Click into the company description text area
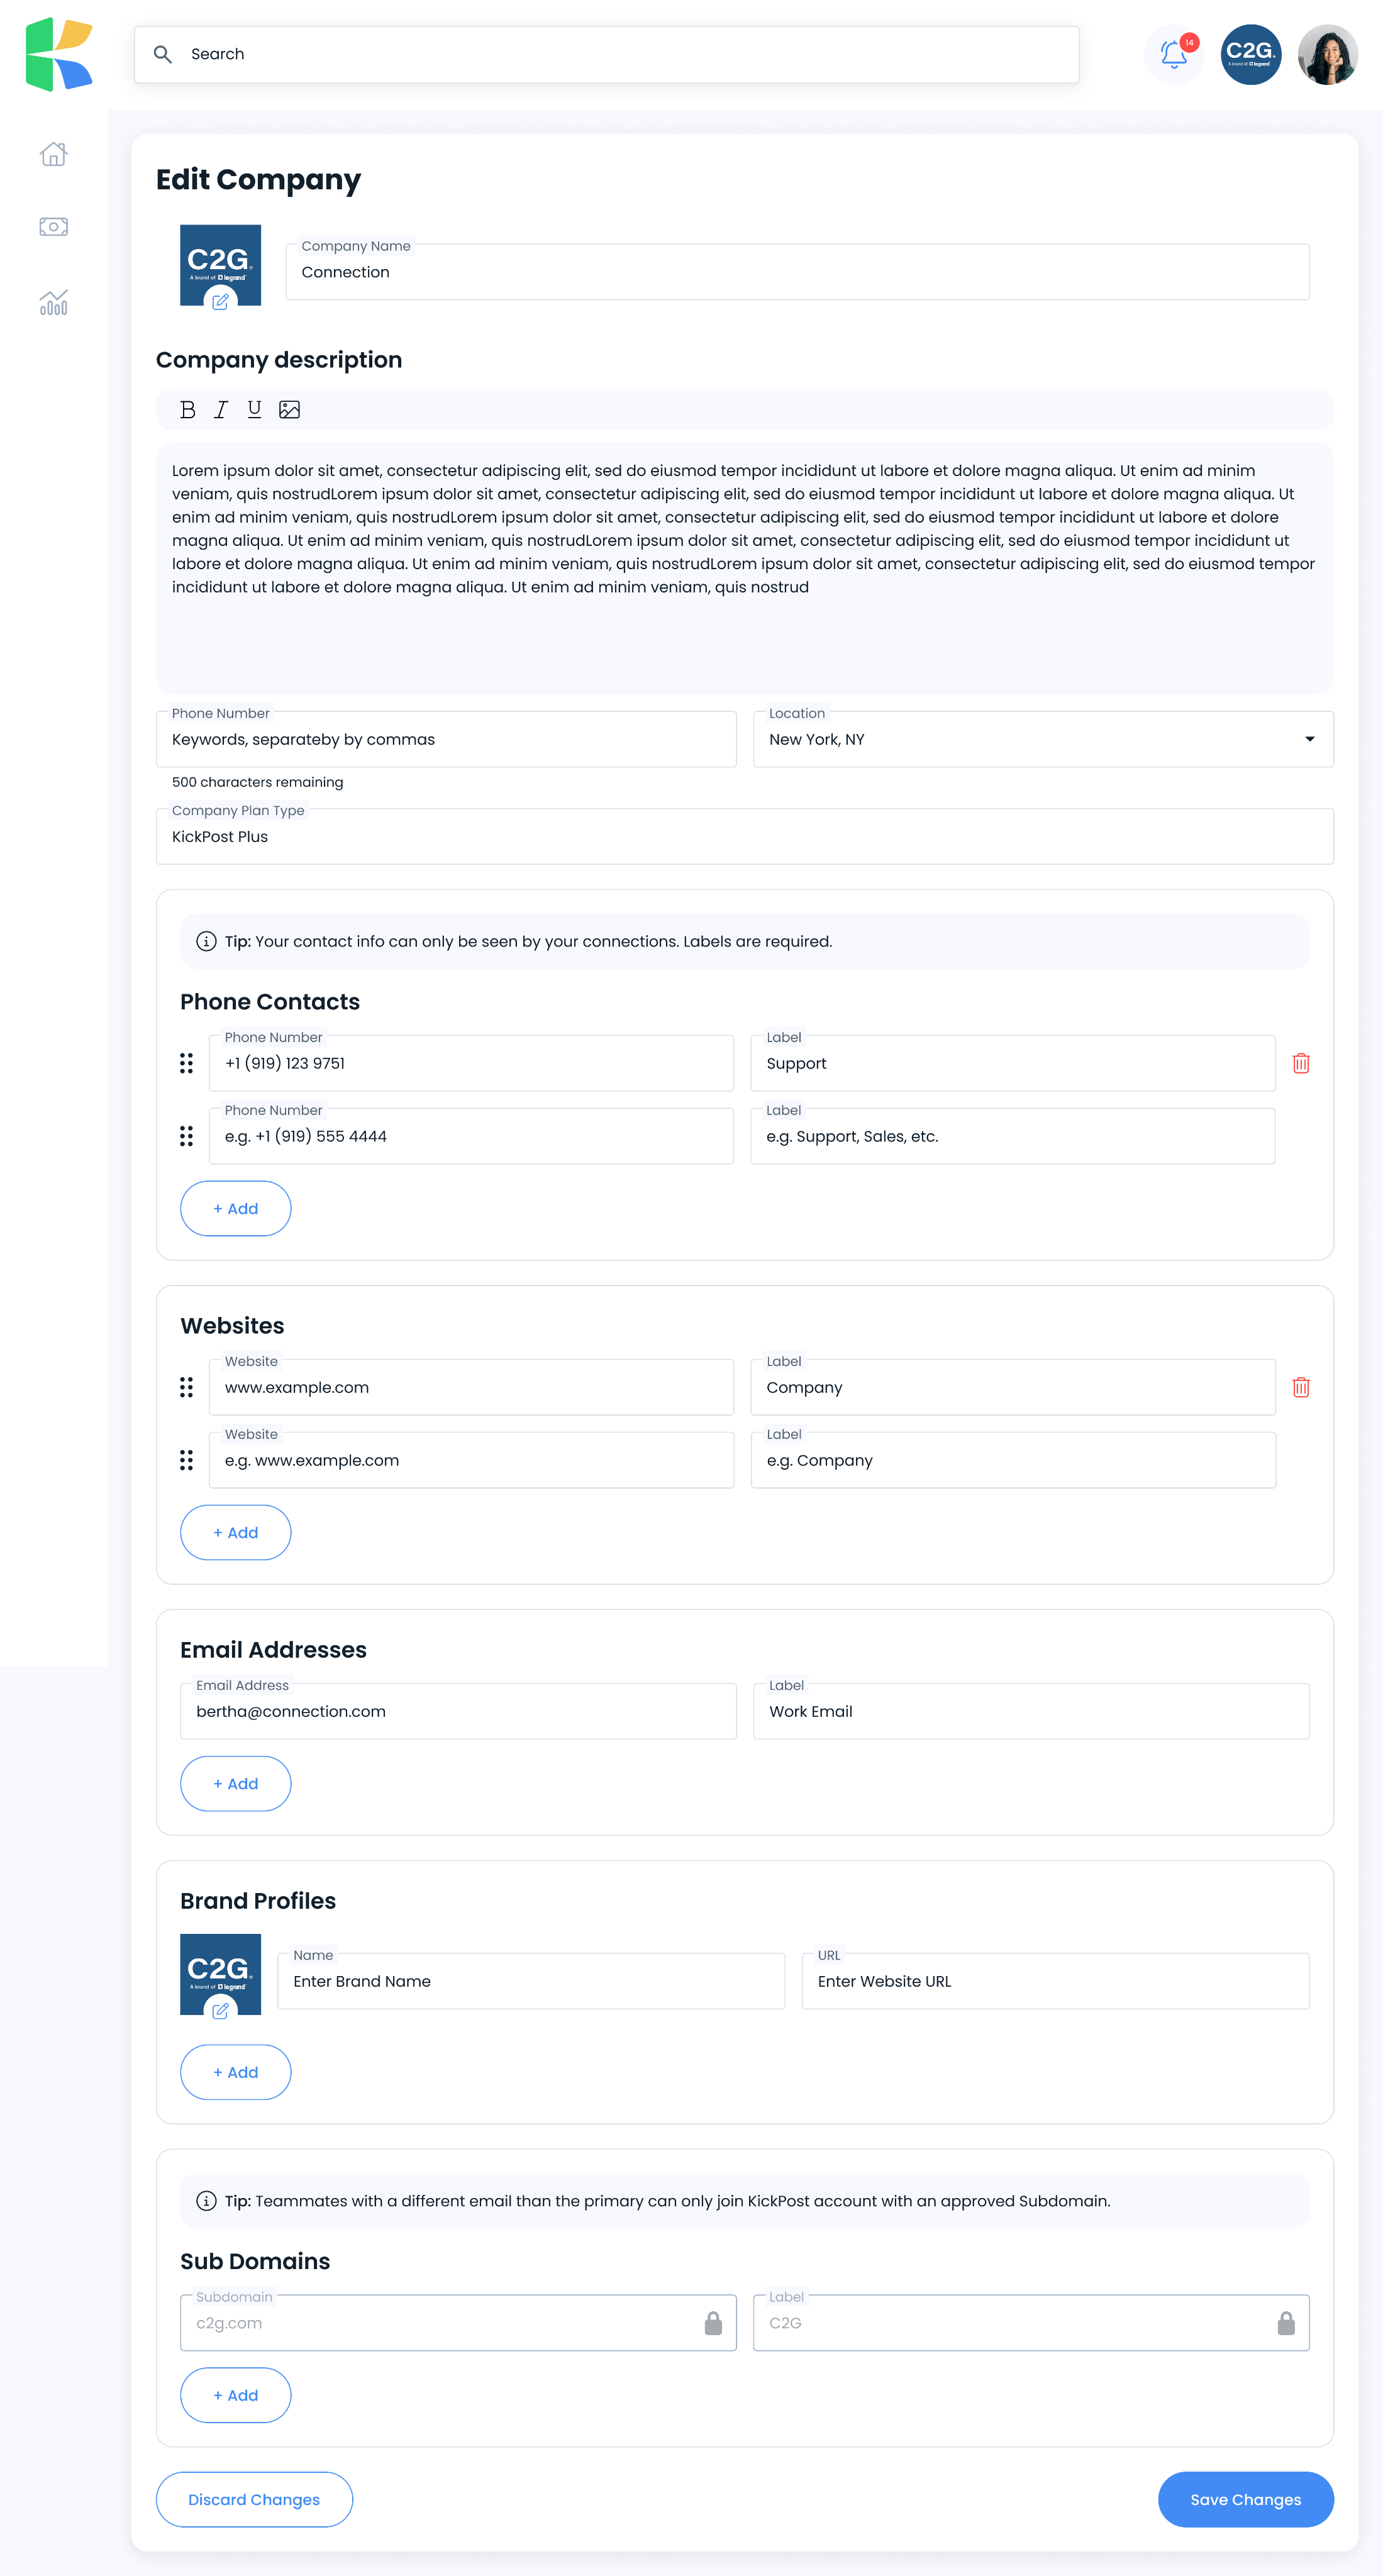 (744, 568)
